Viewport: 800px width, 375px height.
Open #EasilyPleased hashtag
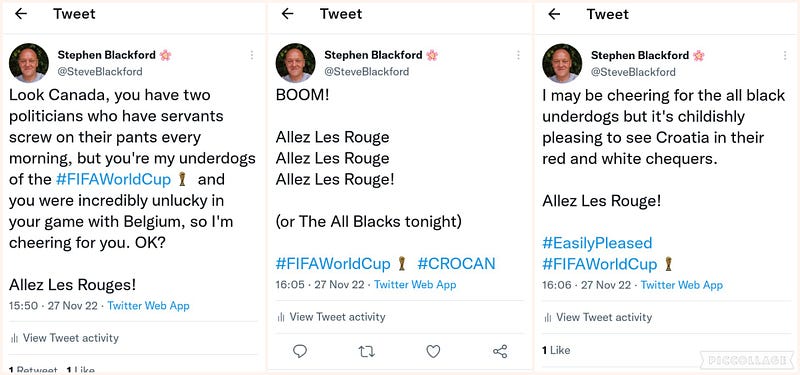(x=597, y=243)
